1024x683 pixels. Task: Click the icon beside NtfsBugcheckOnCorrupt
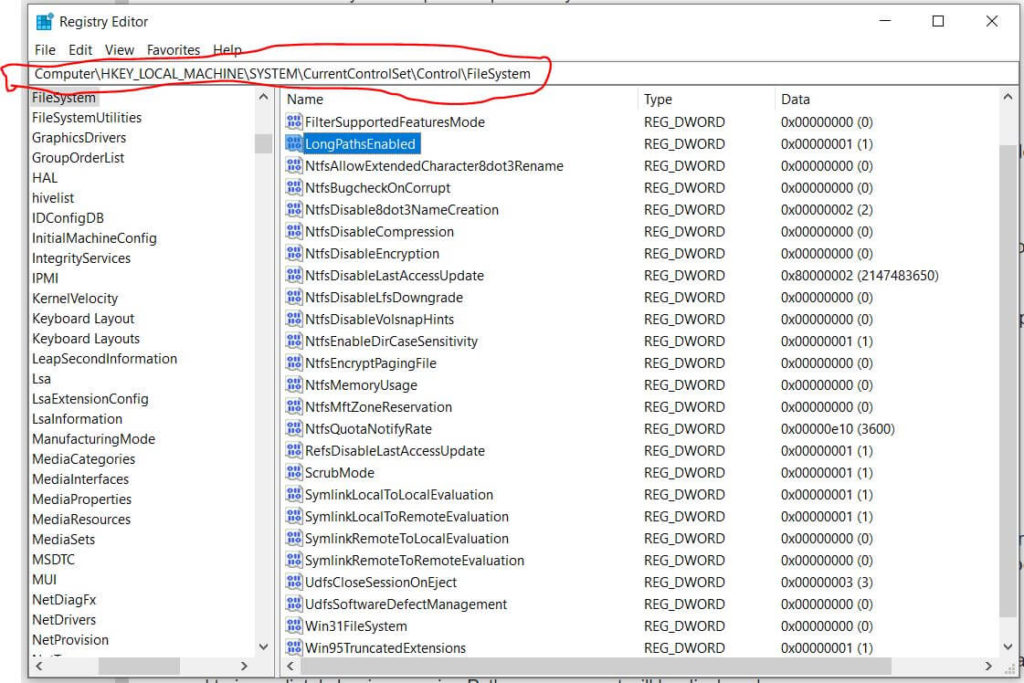click(294, 187)
